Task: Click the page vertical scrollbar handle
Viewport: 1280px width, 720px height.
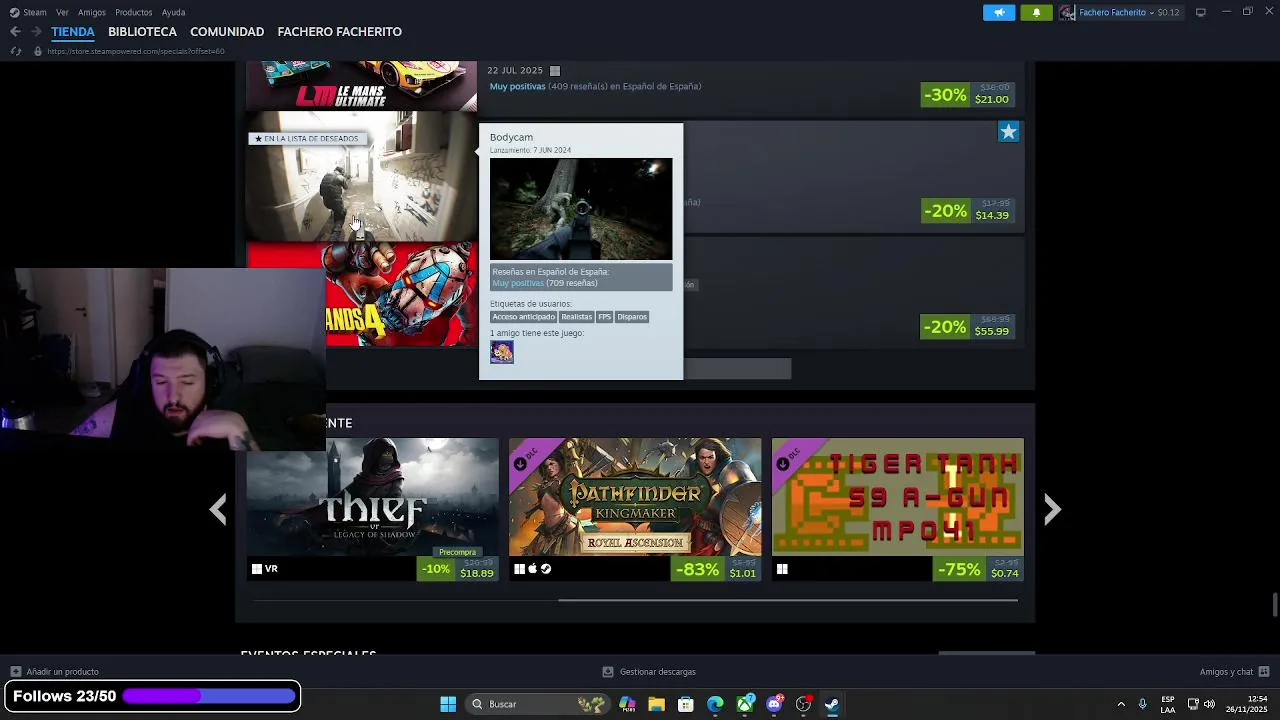Action: pos(1275,605)
